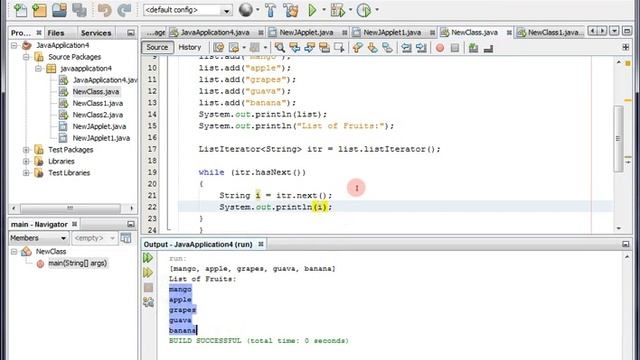Open the Run Project dropdown arrow

[x=324, y=10]
